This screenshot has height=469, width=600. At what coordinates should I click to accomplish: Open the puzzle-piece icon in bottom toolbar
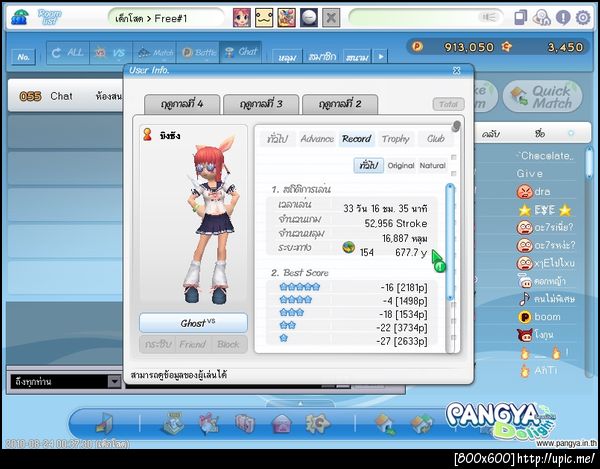click(x=317, y=423)
